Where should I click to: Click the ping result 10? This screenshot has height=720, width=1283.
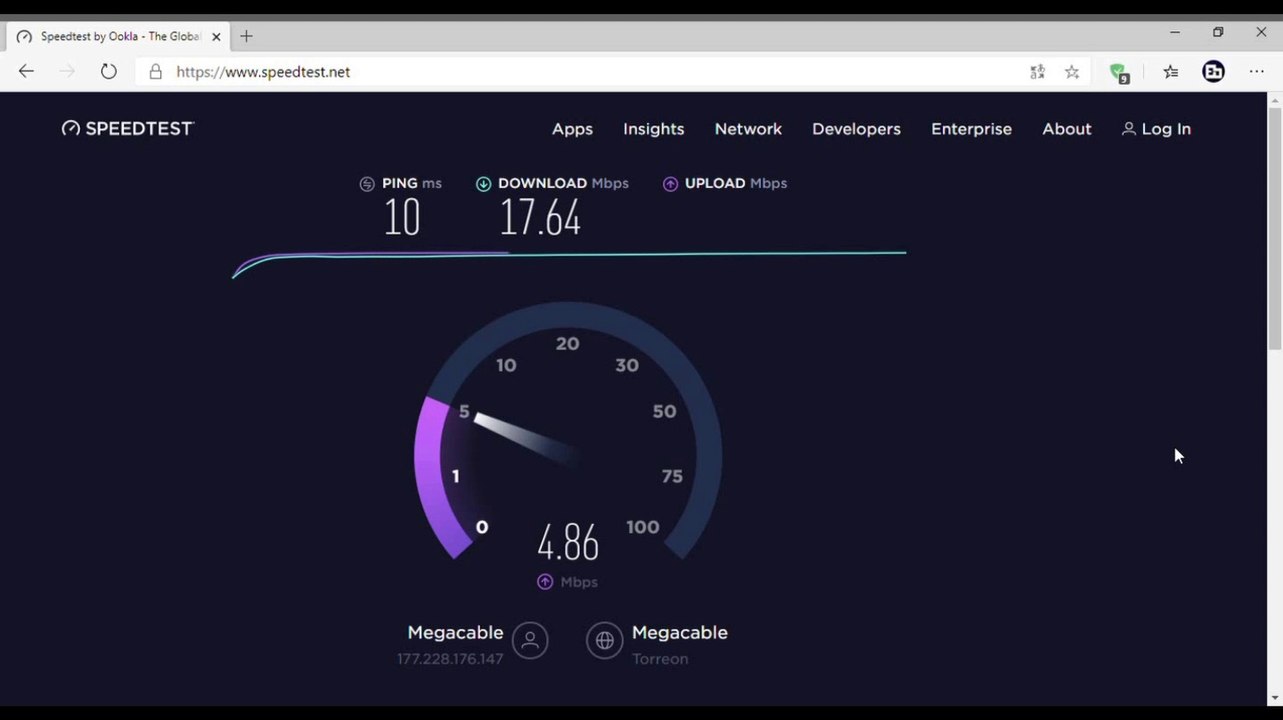[x=402, y=218]
